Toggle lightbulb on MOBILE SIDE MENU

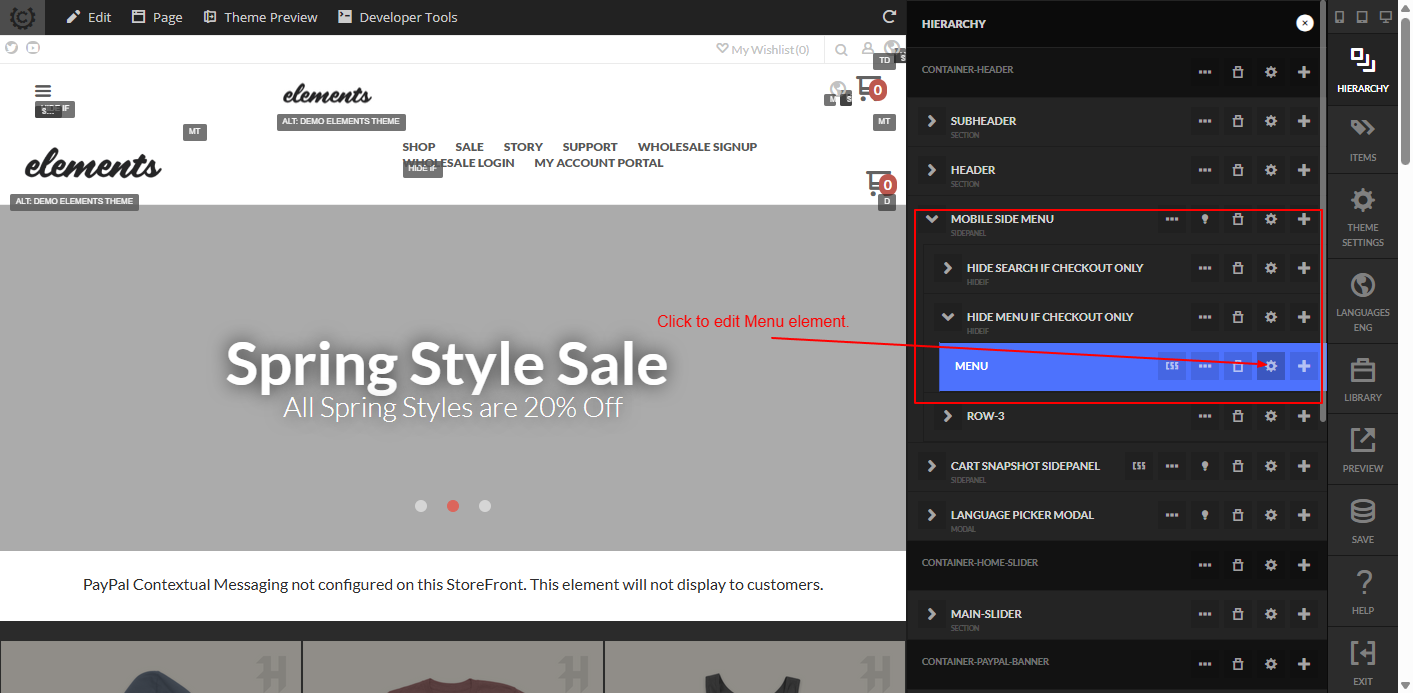click(x=1205, y=219)
